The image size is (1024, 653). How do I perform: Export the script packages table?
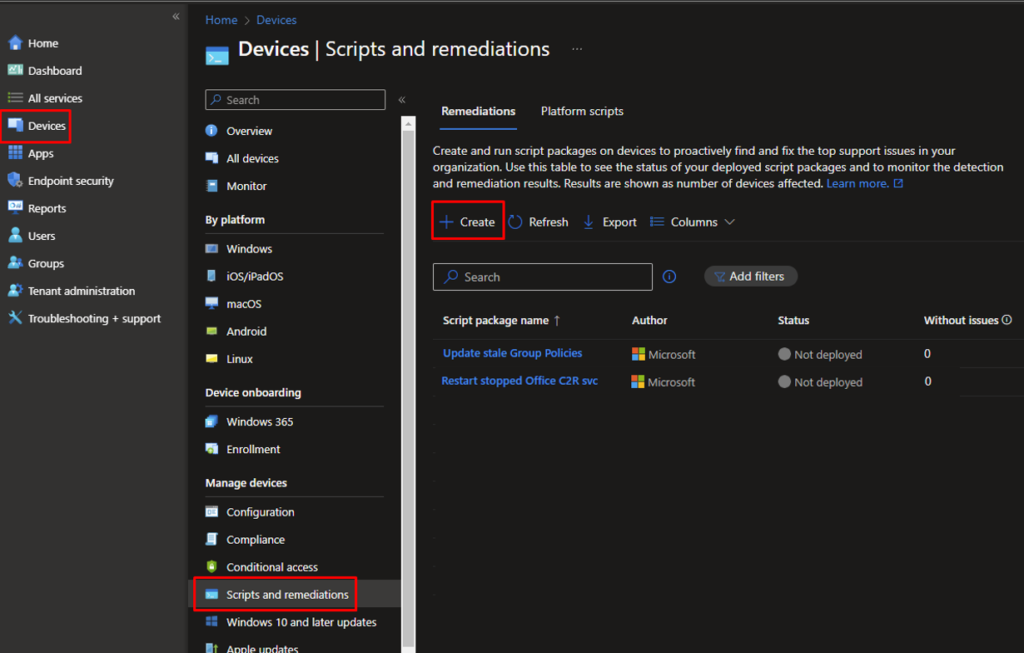coord(609,222)
